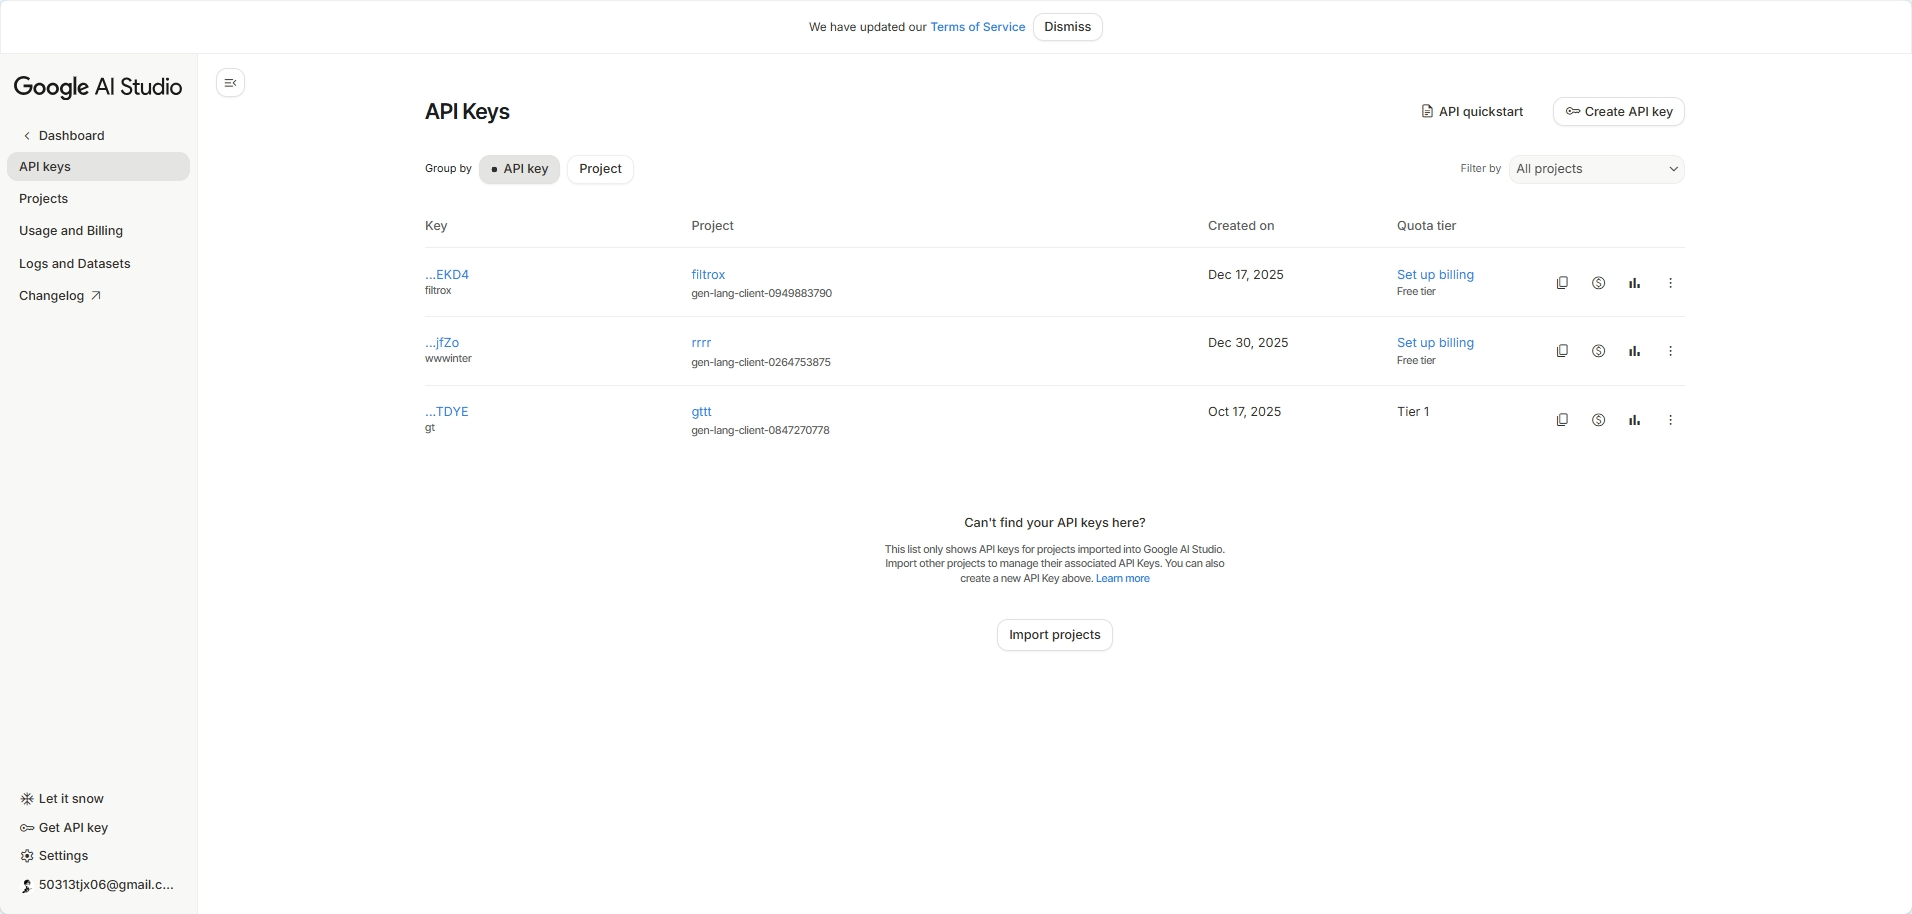
Task: Open billing icon for the ...TDYE key
Action: (1598, 420)
